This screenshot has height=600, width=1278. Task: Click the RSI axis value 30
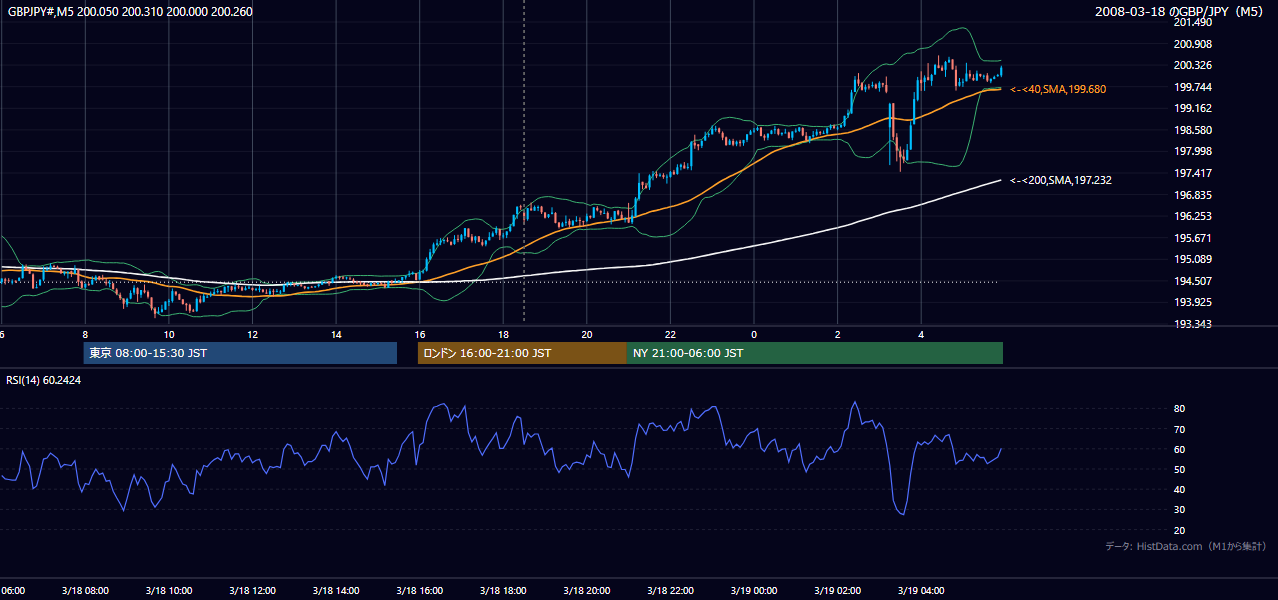tap(1179, 510)
